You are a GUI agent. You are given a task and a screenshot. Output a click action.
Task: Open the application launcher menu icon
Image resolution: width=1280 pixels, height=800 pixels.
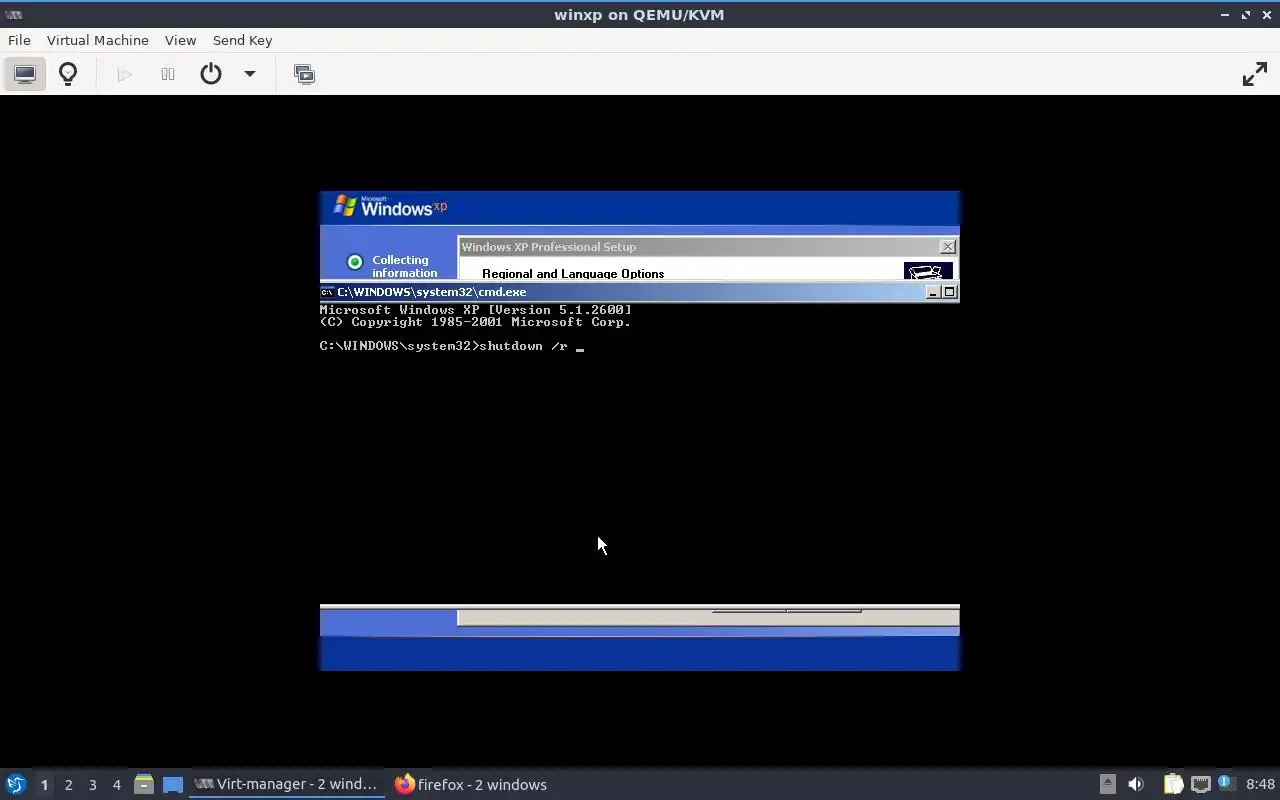tap(16, 784)
